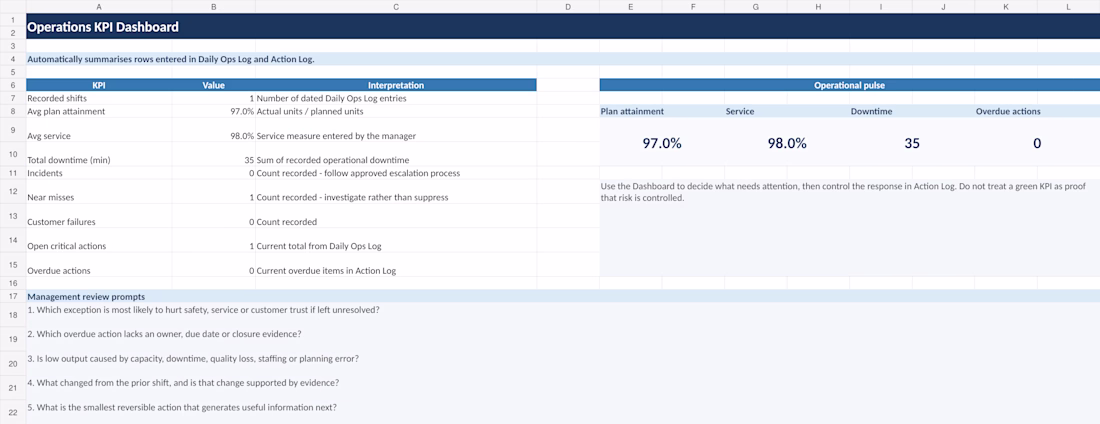The width and height of the screenshot is (1100, 424).
Task: Select column C header
Action: [396, 6]
